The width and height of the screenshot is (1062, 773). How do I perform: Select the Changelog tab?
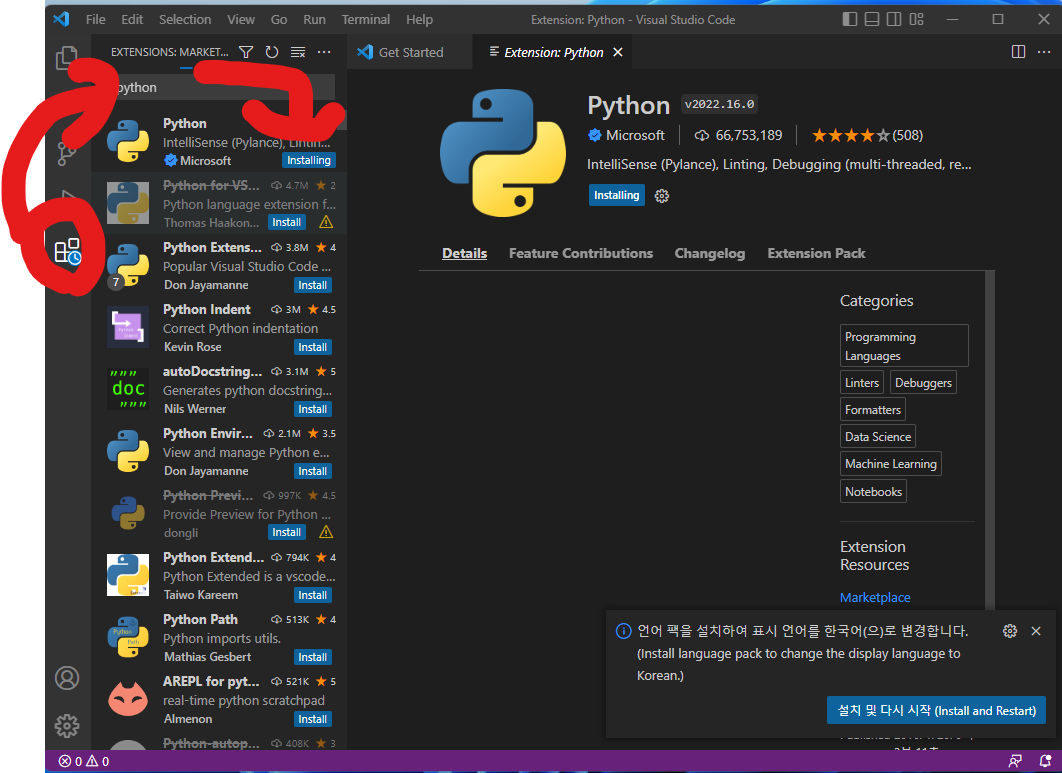[710, 253]
